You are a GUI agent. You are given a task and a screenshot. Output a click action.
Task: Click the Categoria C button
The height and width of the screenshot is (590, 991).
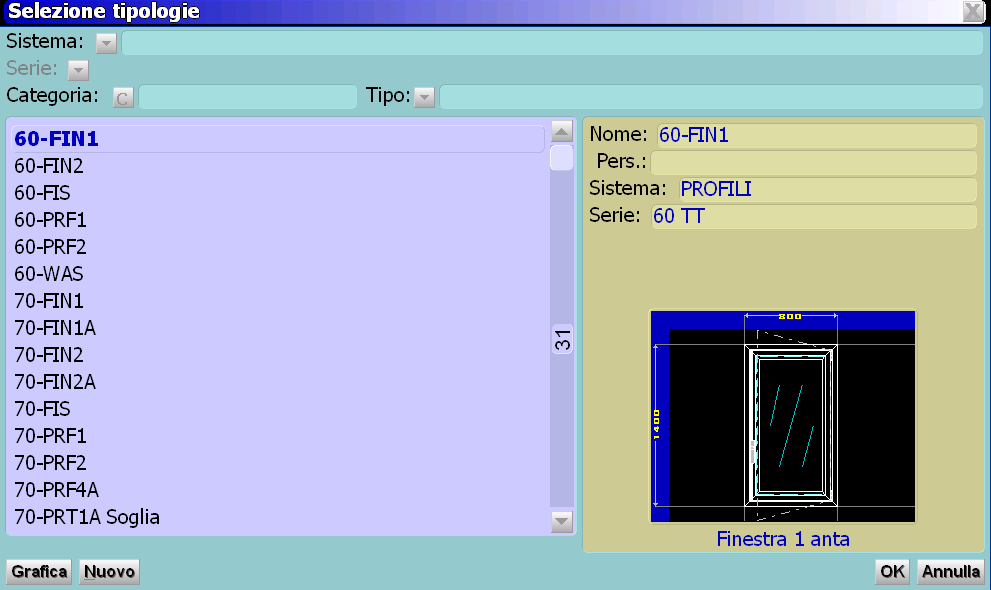[123, 97]
